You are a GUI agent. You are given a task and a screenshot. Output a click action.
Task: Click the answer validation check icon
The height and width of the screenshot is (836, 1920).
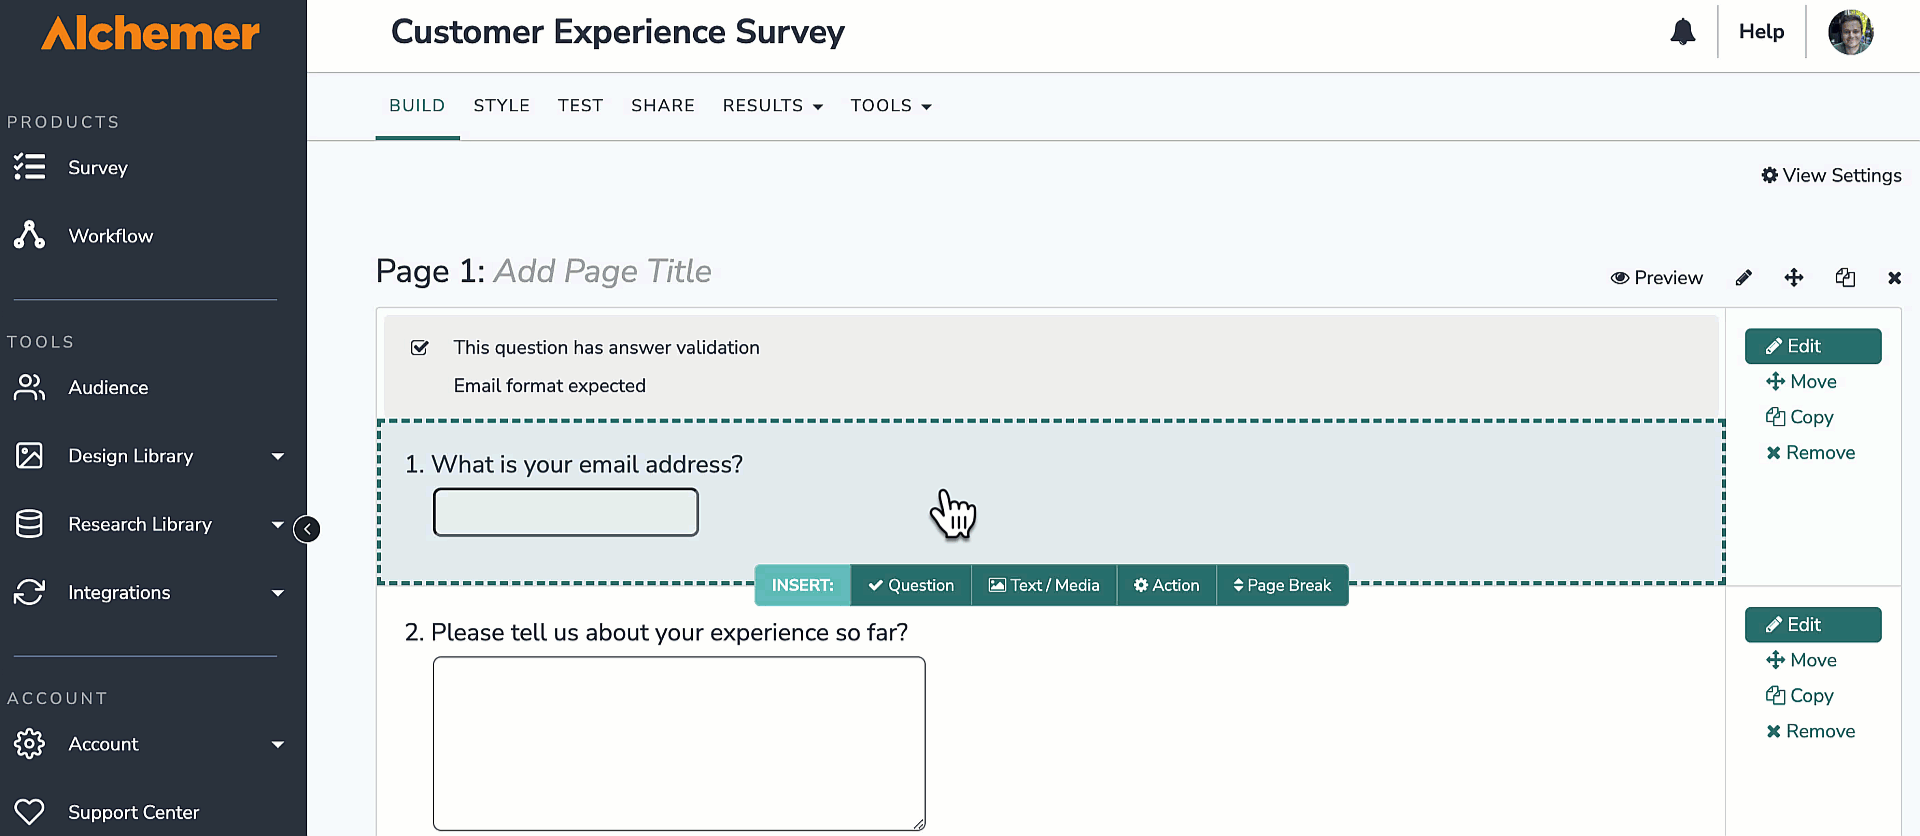pyautogui.click(x=420, y=347)
